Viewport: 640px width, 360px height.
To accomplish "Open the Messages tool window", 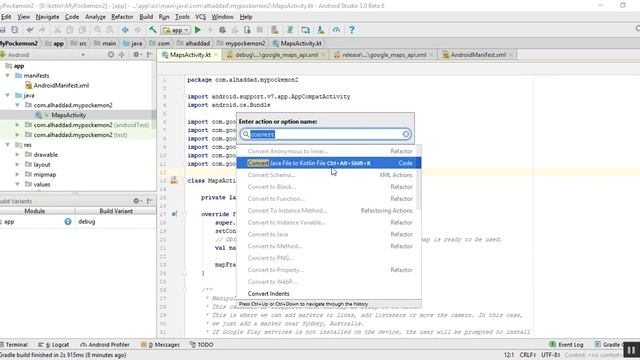I will click(160, 344).
